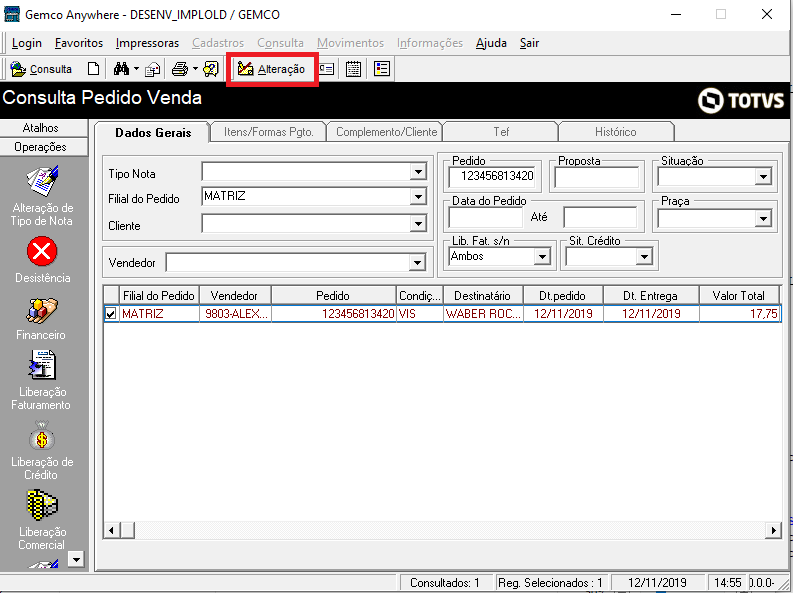Screen dimensions: 793x593
Task: Switch to the Dados Gerais tab
Action: click(x=153, y=132)
